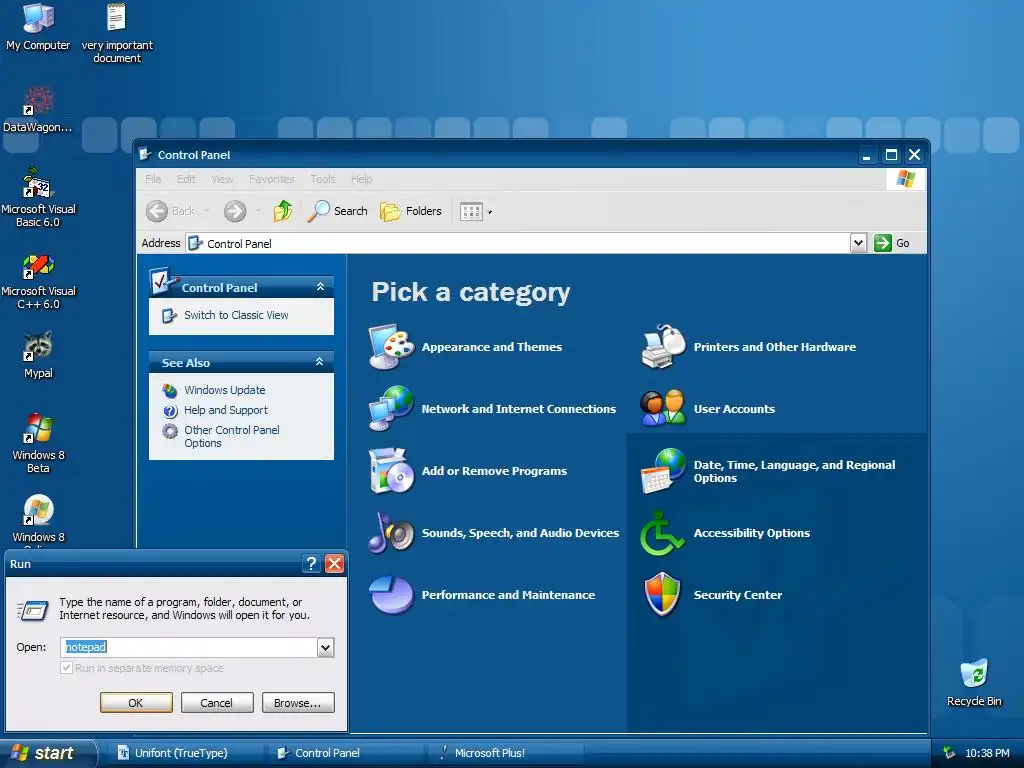Open Network and Internet Connections globe icon

[x=391, y=408]
